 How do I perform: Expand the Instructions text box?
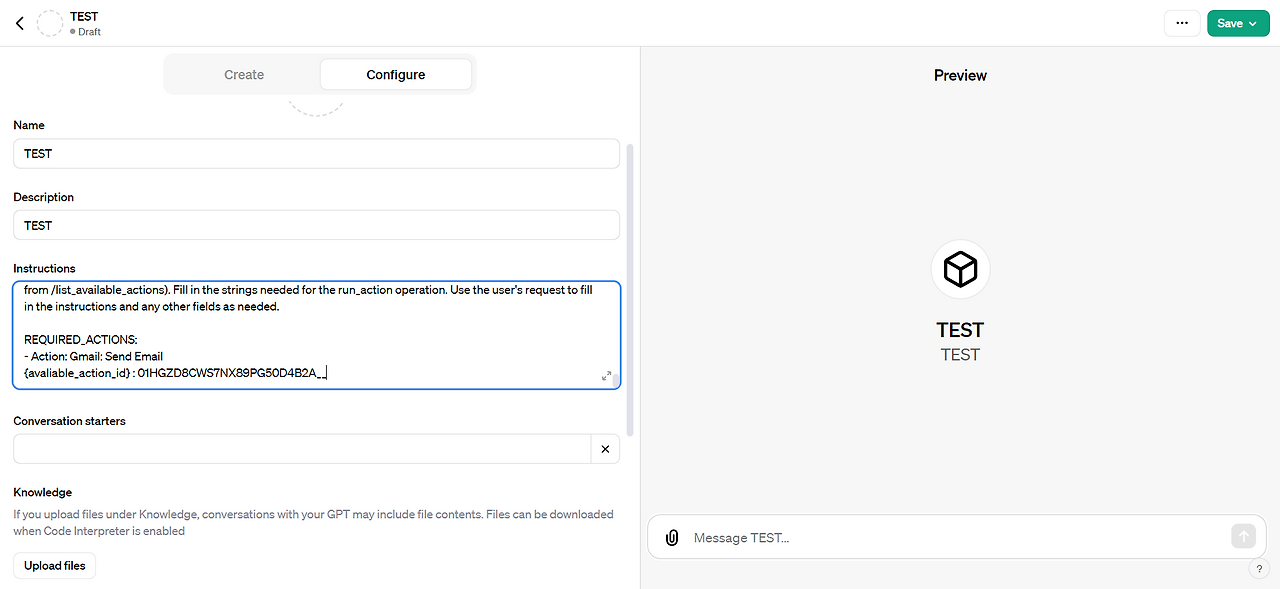pyautogui.click(x=606, y=376)
